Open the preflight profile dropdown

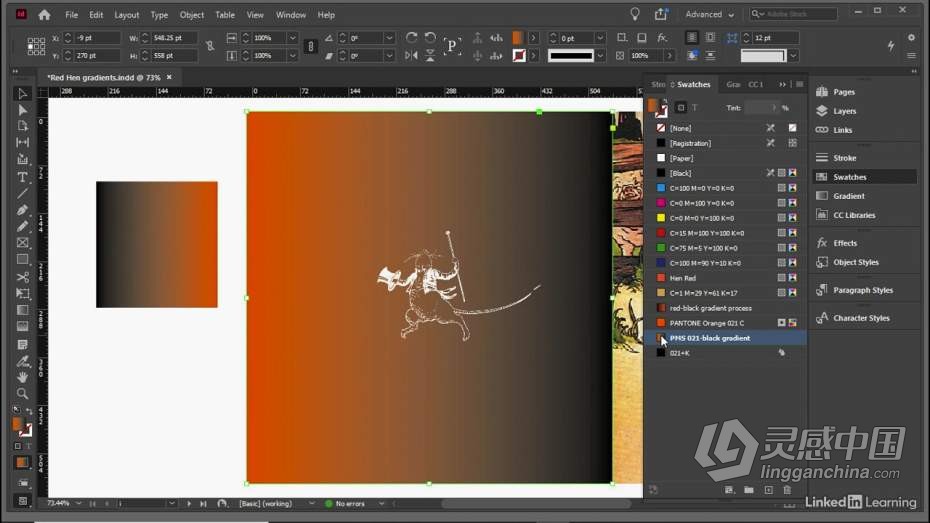coord(311,503)
